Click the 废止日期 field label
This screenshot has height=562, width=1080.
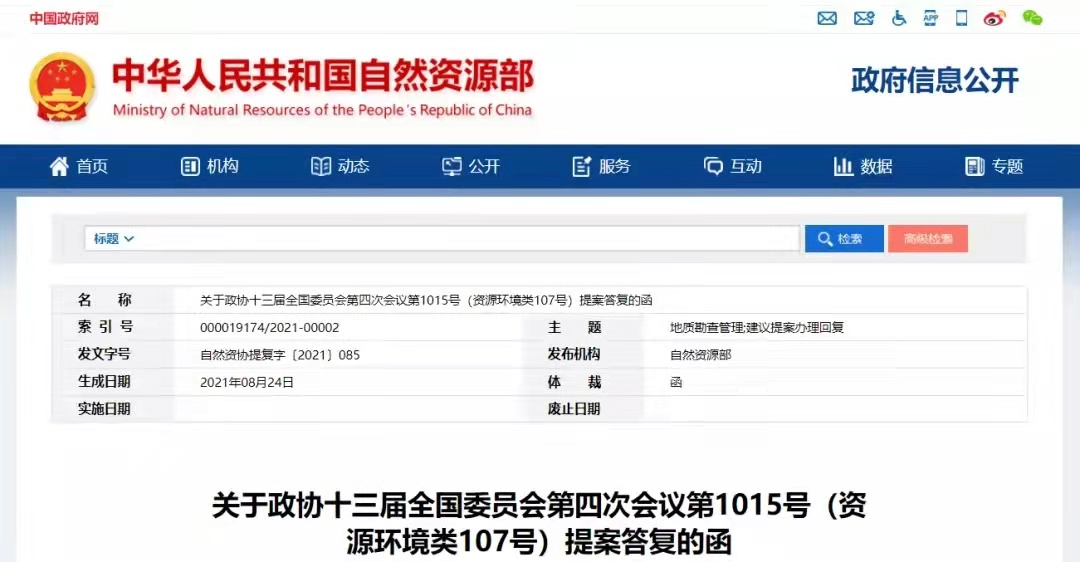click(x=574, y=409)
